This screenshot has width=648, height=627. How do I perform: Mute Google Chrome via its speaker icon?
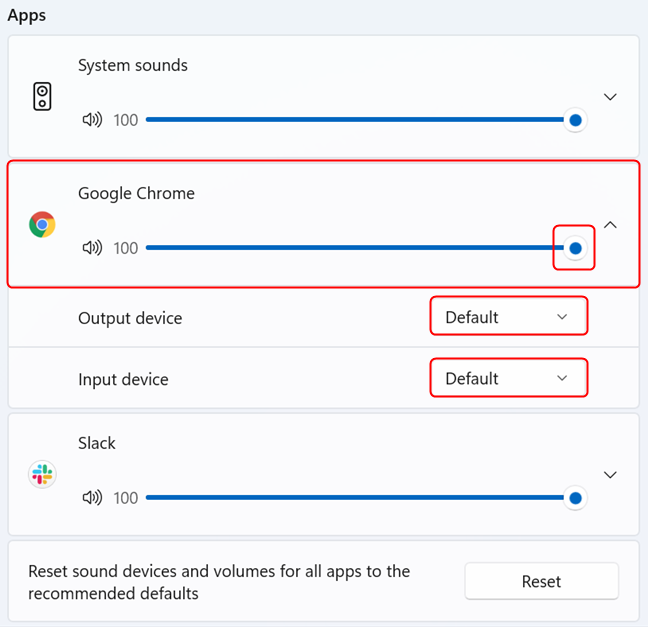pyautogui.click(x=92, y=248)
